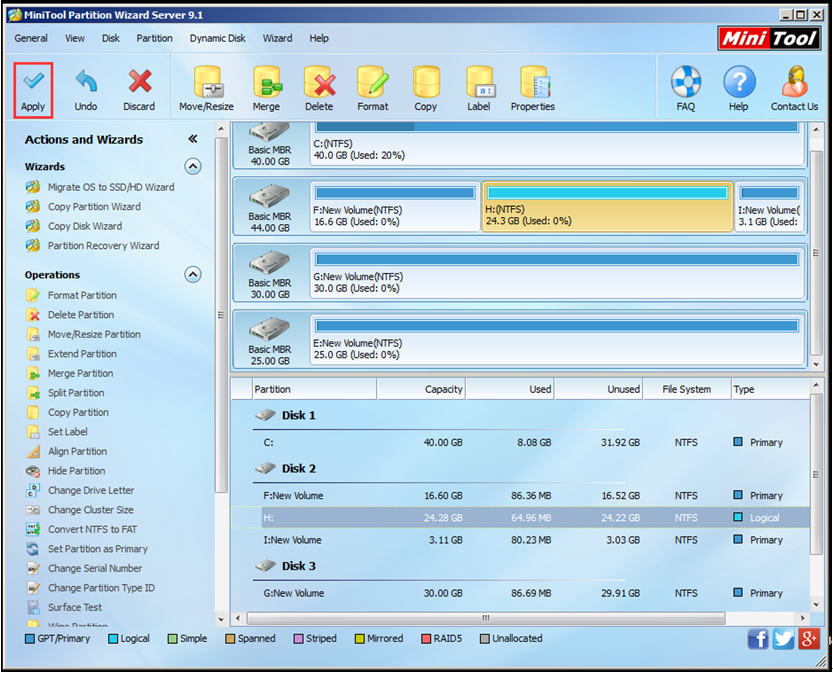Choose Hide Partition operation

(x=65, y=471)
